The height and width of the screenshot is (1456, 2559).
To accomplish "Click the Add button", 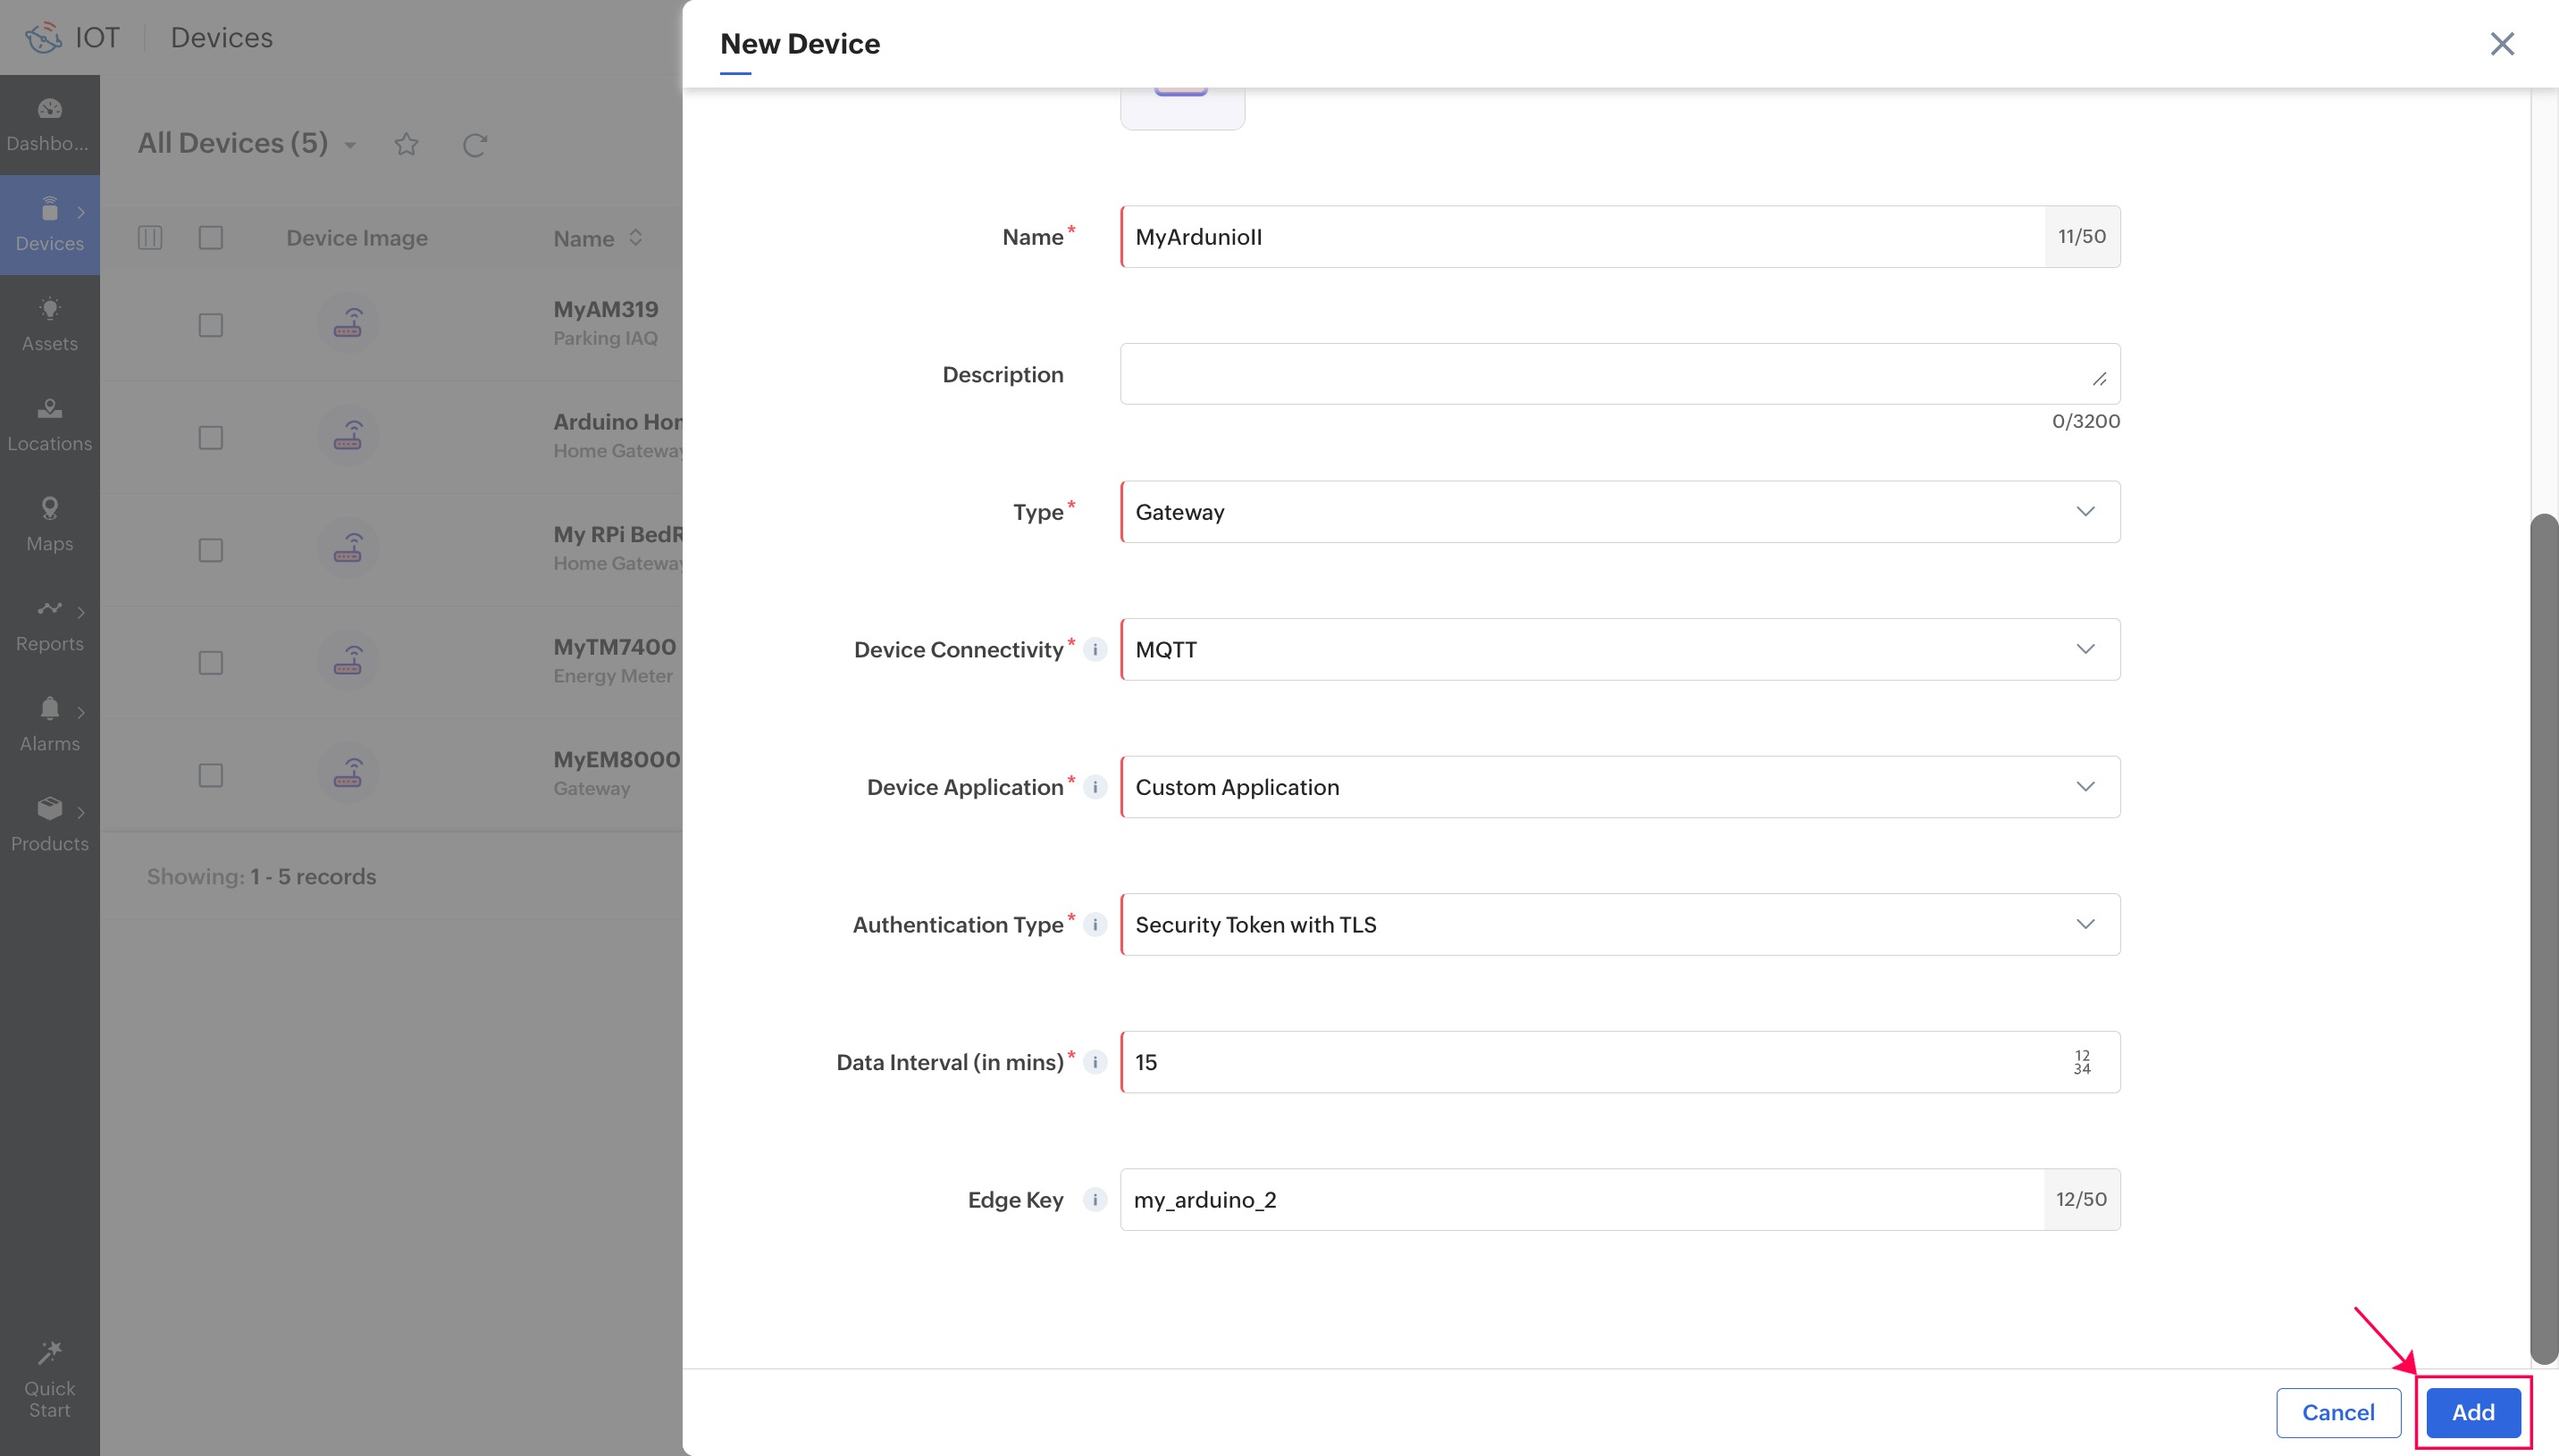I will point(2472,1412).
